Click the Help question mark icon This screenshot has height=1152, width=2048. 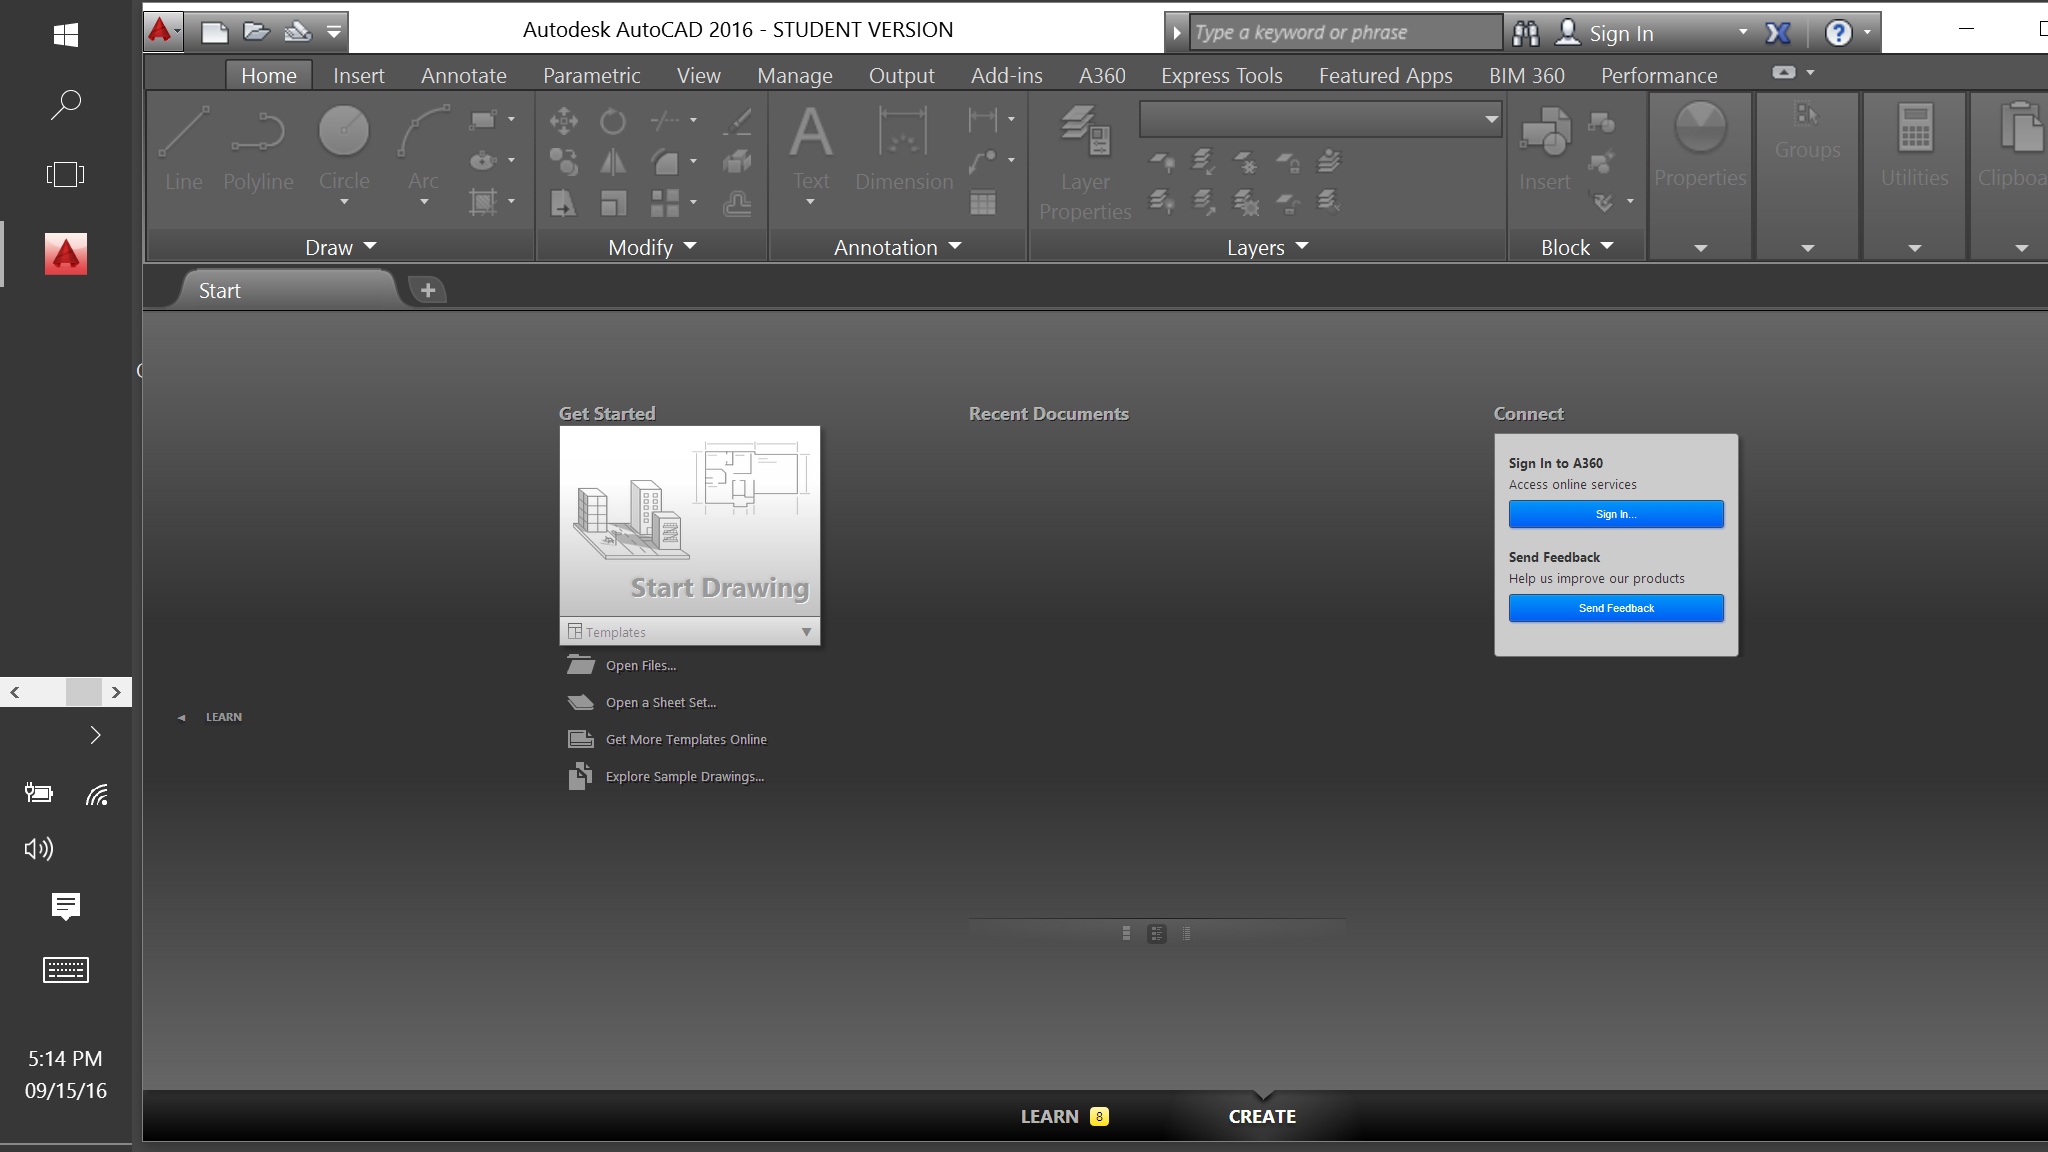(x=1838, y=33)
